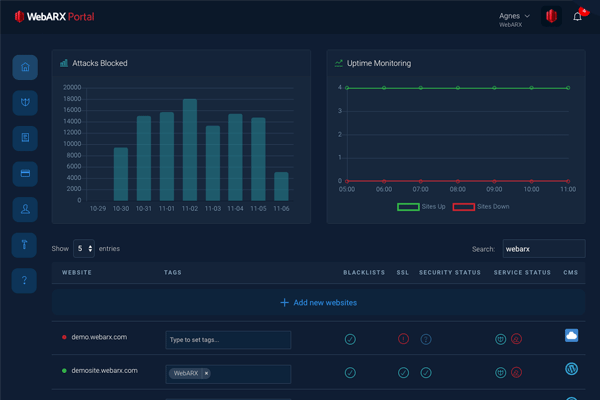Click the Attacks Blocked bar chart icon
This screenshot has width=600, height=400.
[64, 63]
